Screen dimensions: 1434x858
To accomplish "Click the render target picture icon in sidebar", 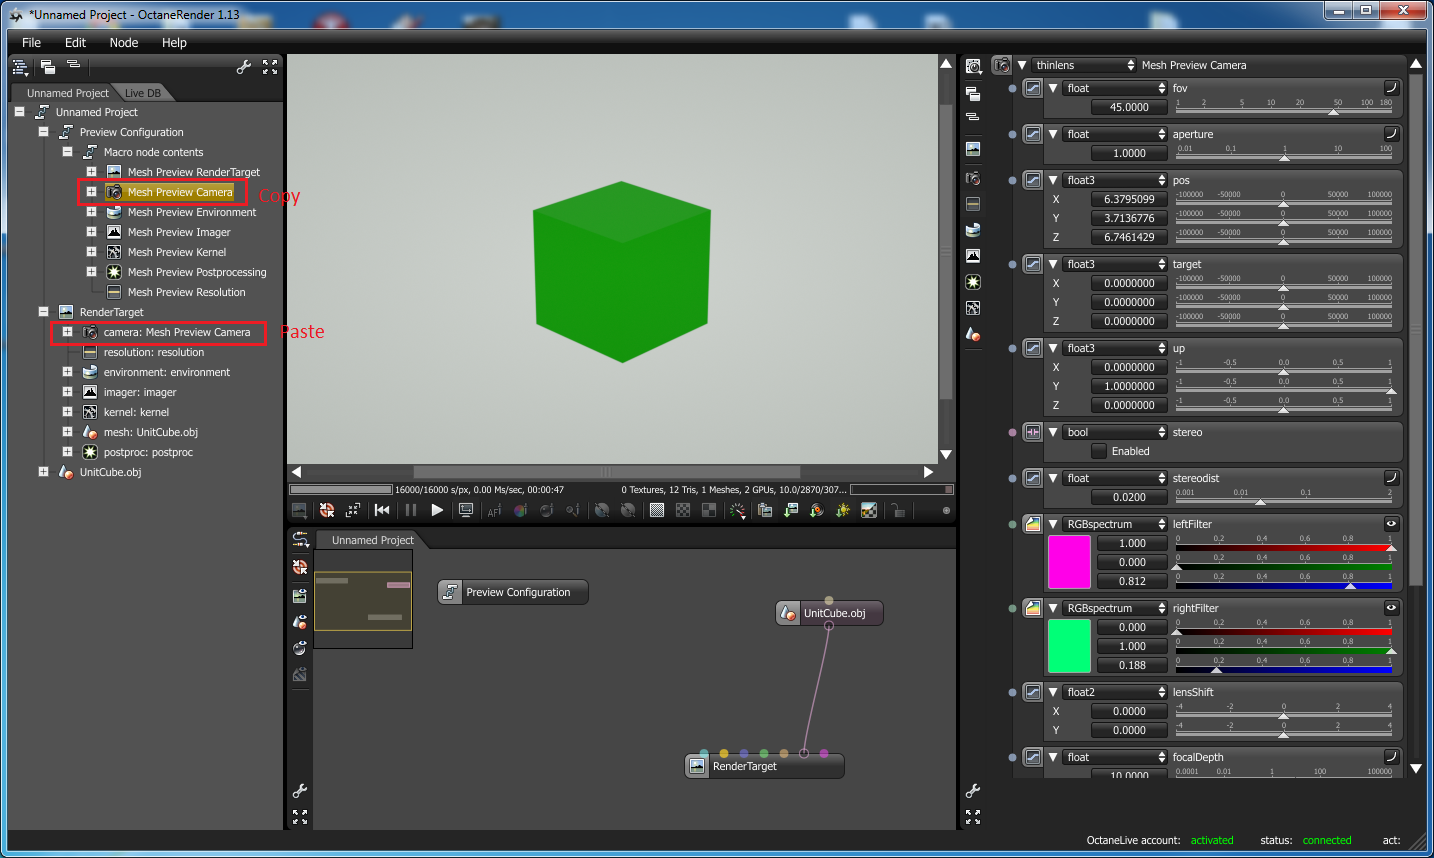I will (x=973, y=148).
